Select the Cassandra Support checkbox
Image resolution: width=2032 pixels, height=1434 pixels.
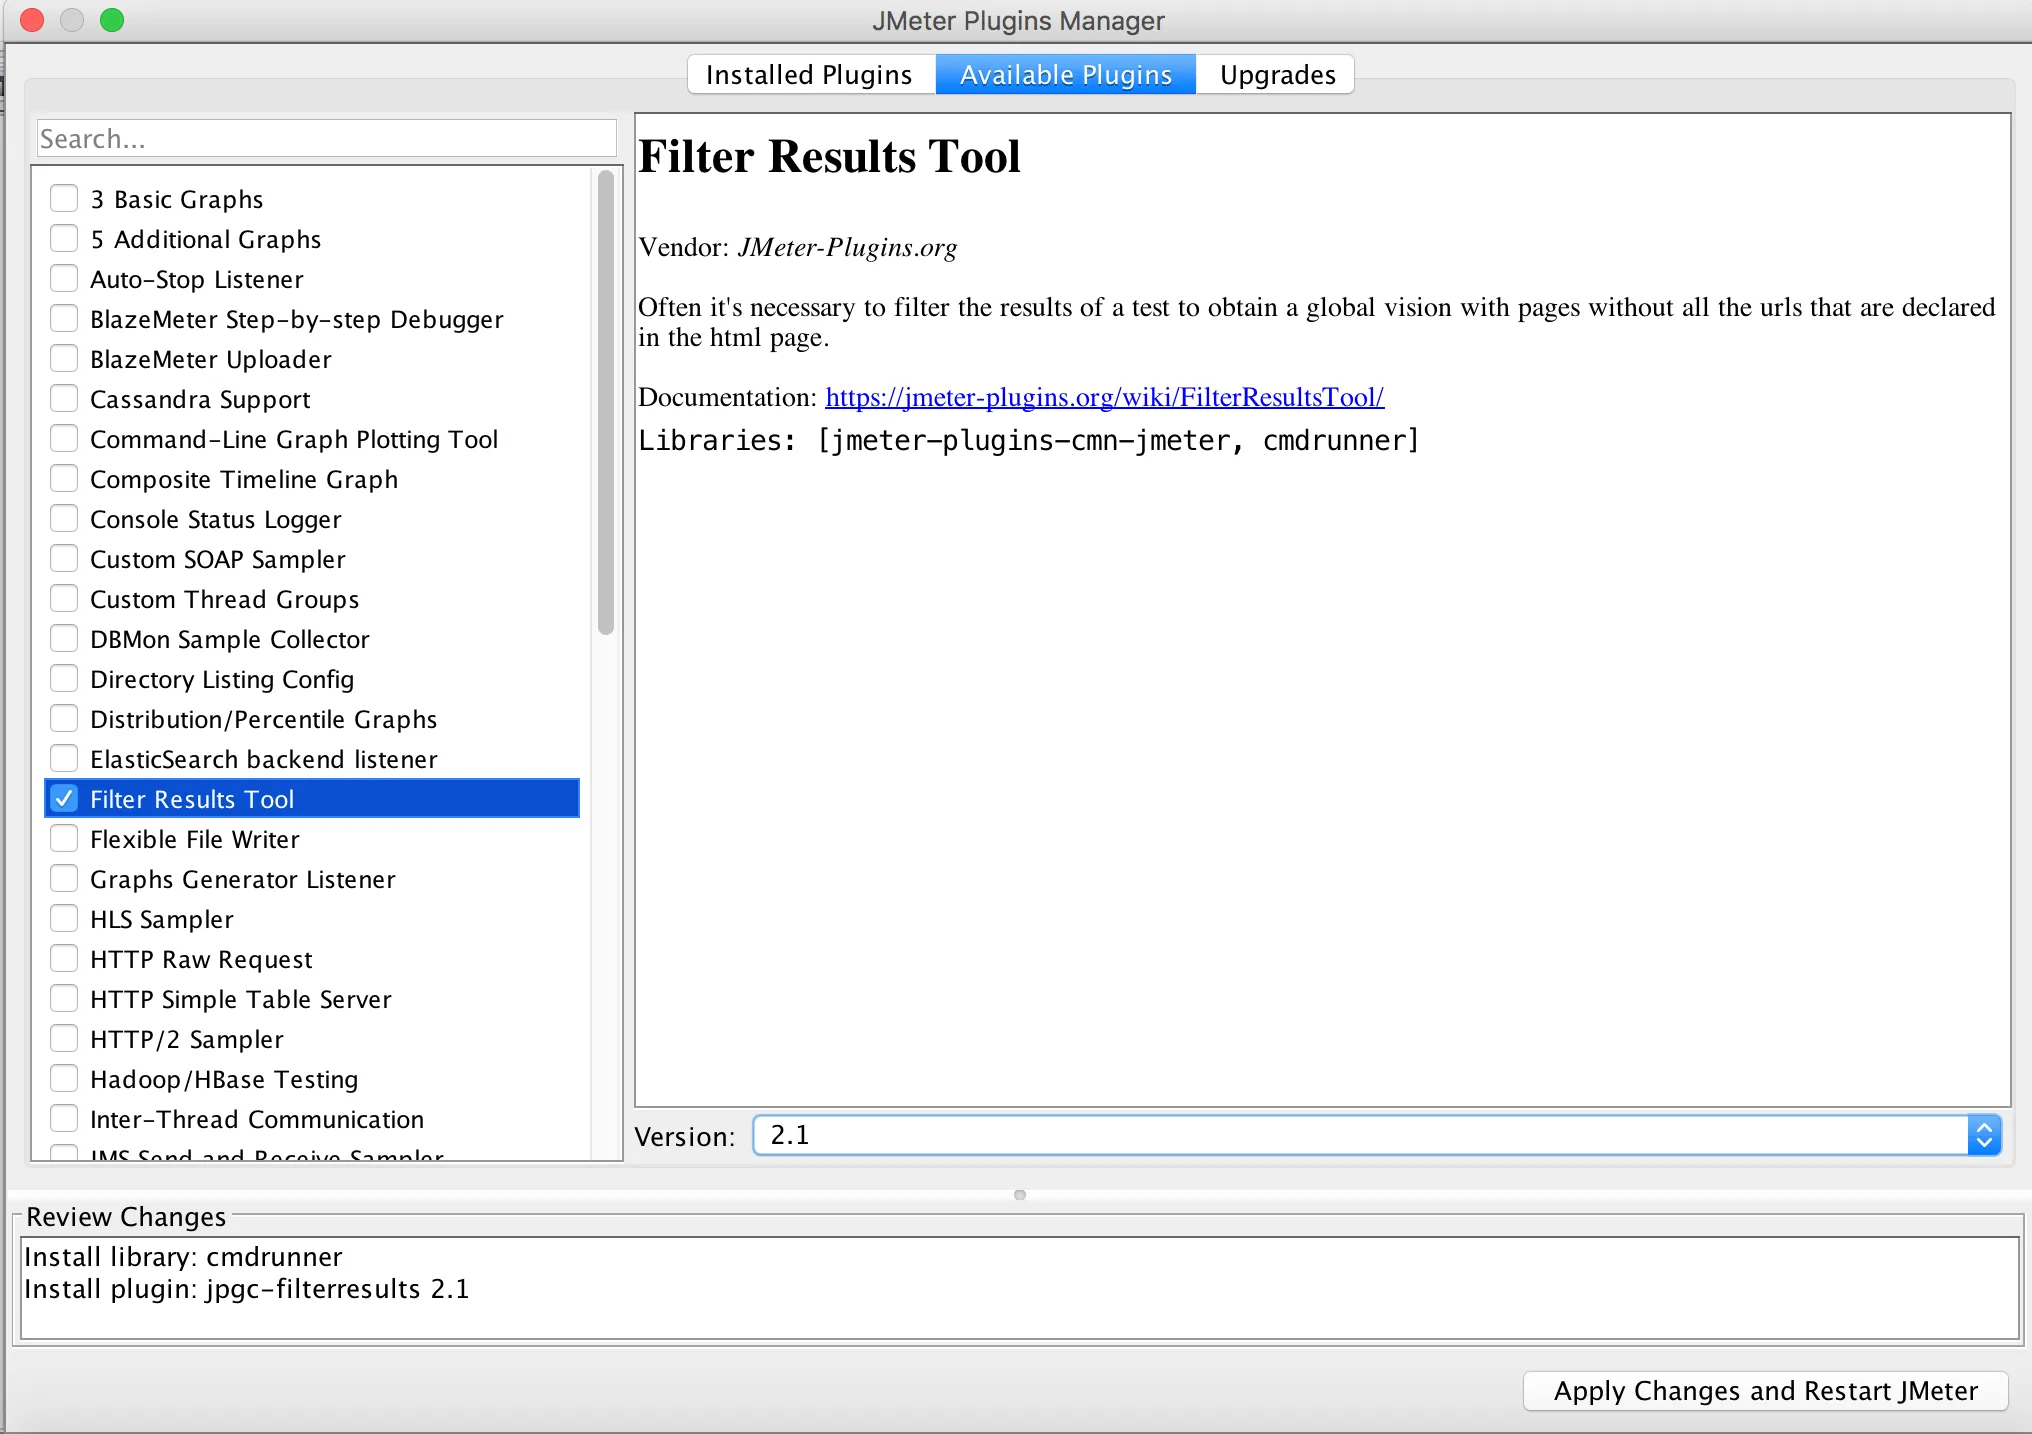point(64,399)
